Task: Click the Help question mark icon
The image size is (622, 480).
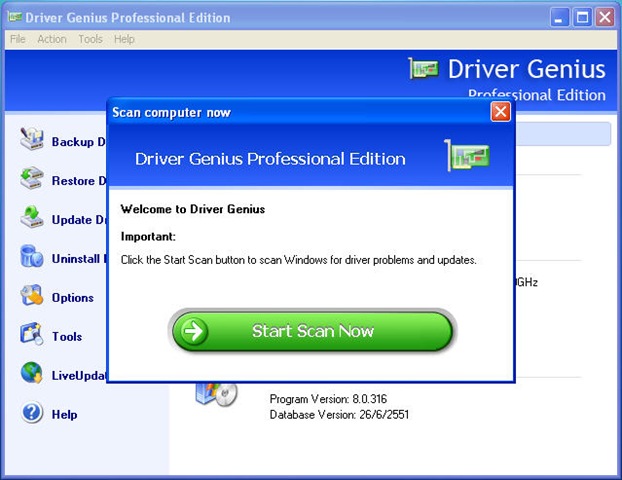Action: (x=32, y=412)
